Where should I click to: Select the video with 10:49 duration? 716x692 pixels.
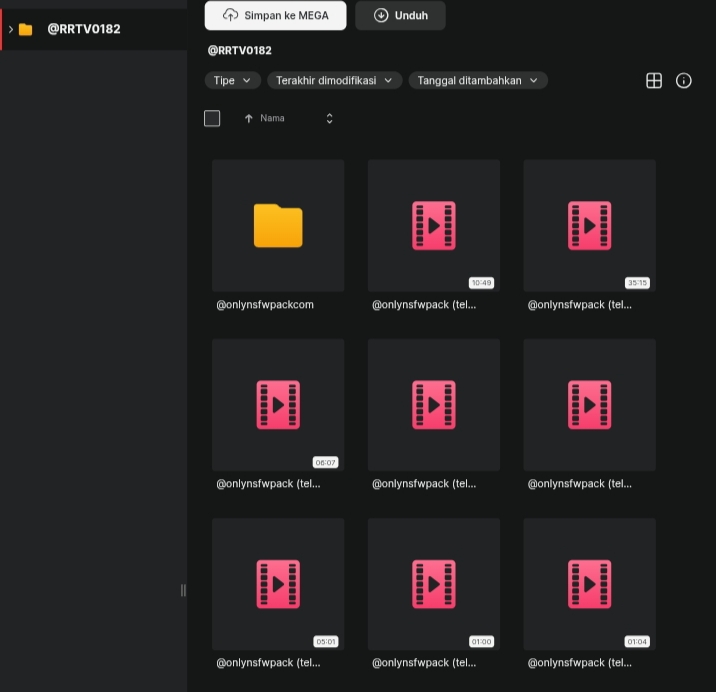434,226
